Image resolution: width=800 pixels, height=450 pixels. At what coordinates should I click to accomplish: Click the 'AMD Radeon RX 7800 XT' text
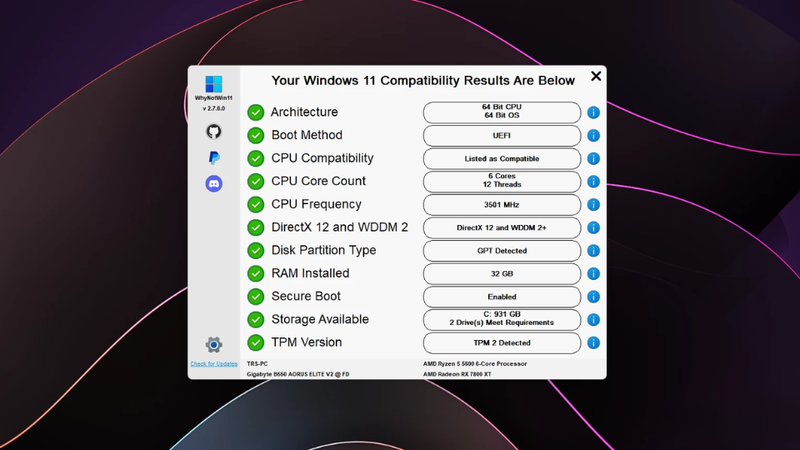[x=457, y=374]
